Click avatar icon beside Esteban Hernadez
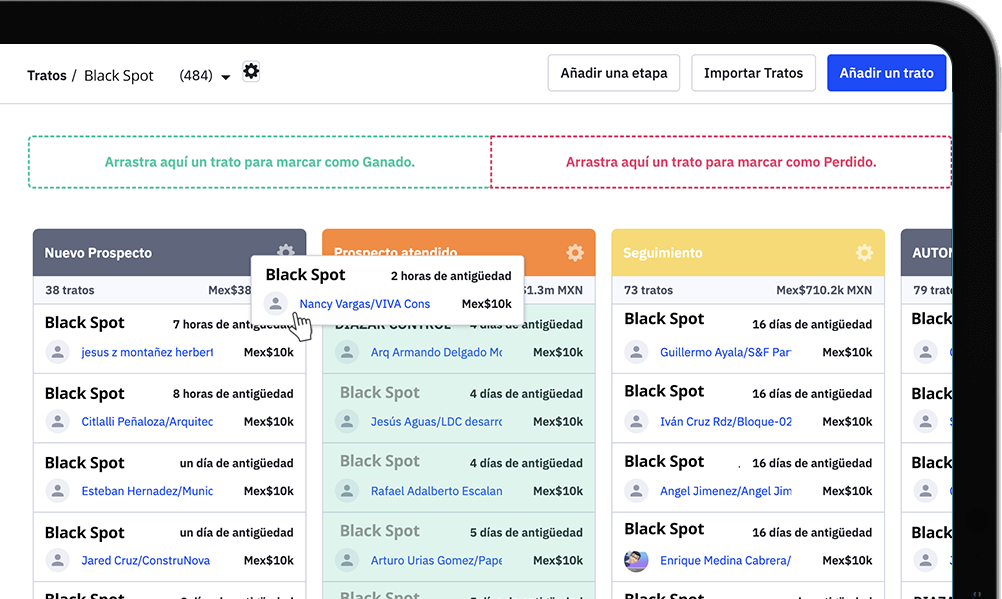1002x599 pixels. (x=58, y=491)
